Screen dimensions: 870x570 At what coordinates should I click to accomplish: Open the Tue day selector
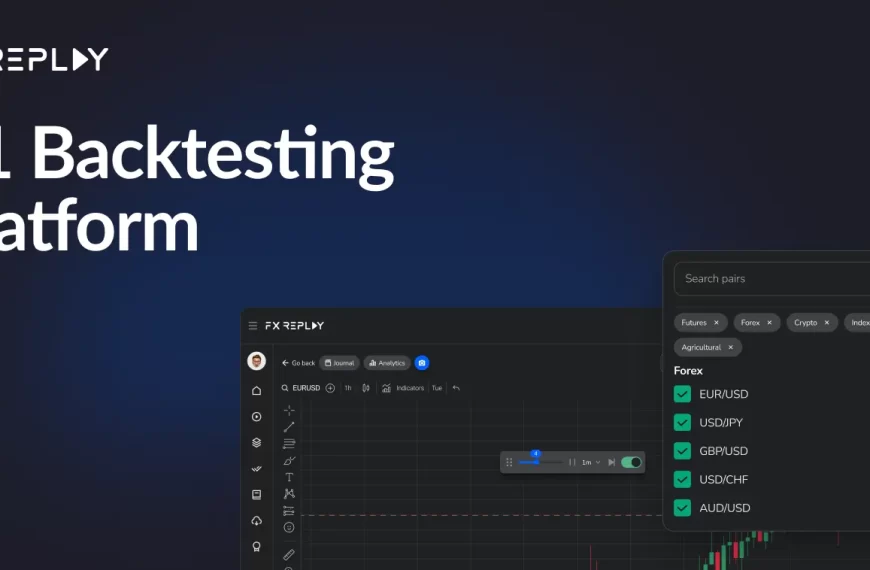click(437, 388)
